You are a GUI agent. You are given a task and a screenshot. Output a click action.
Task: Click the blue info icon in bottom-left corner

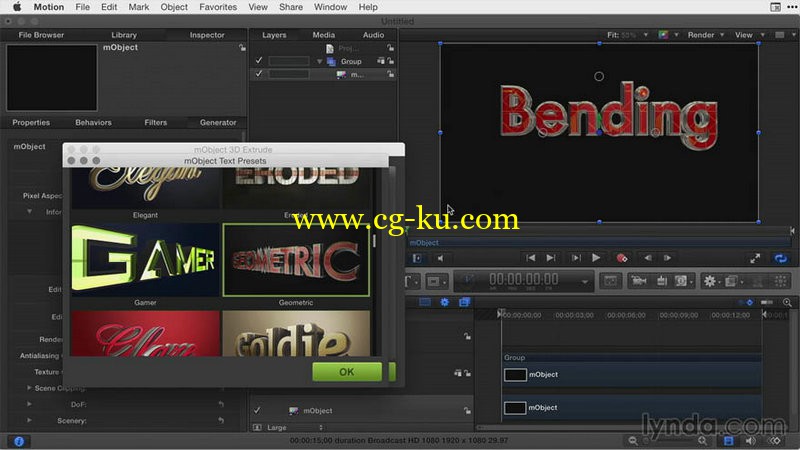19,441
